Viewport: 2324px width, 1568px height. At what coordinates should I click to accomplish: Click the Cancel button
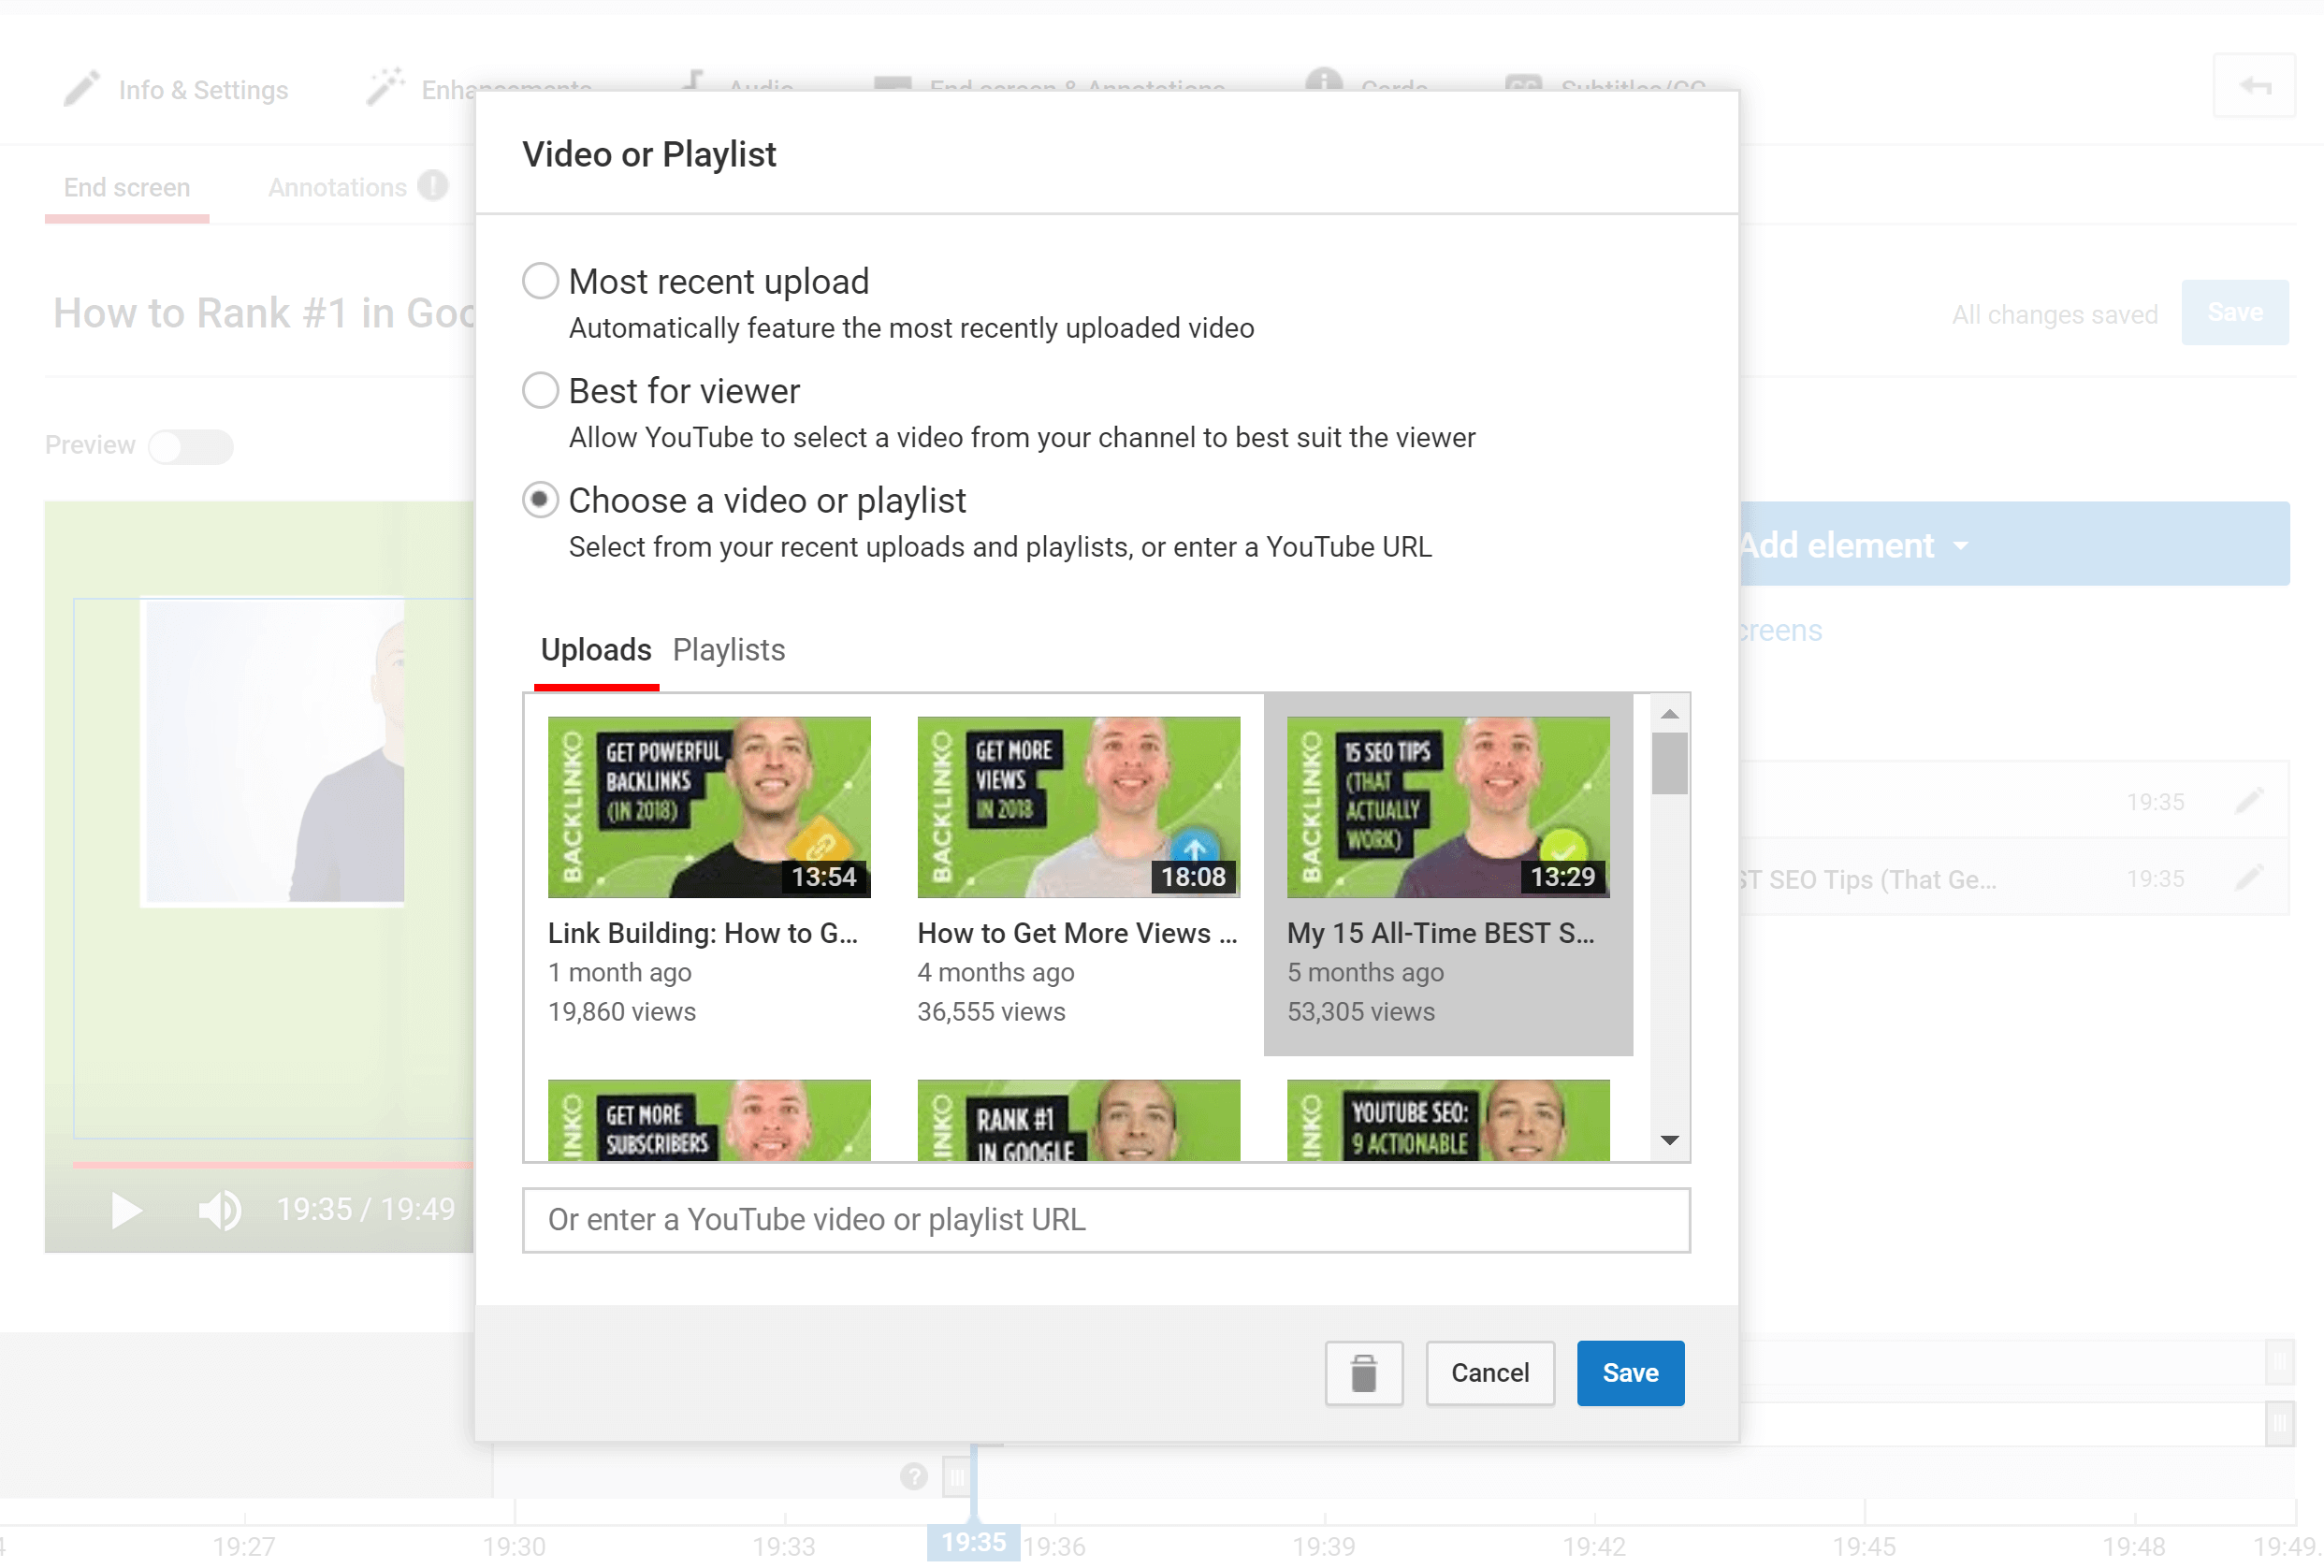click(x=1488, y=1372)
